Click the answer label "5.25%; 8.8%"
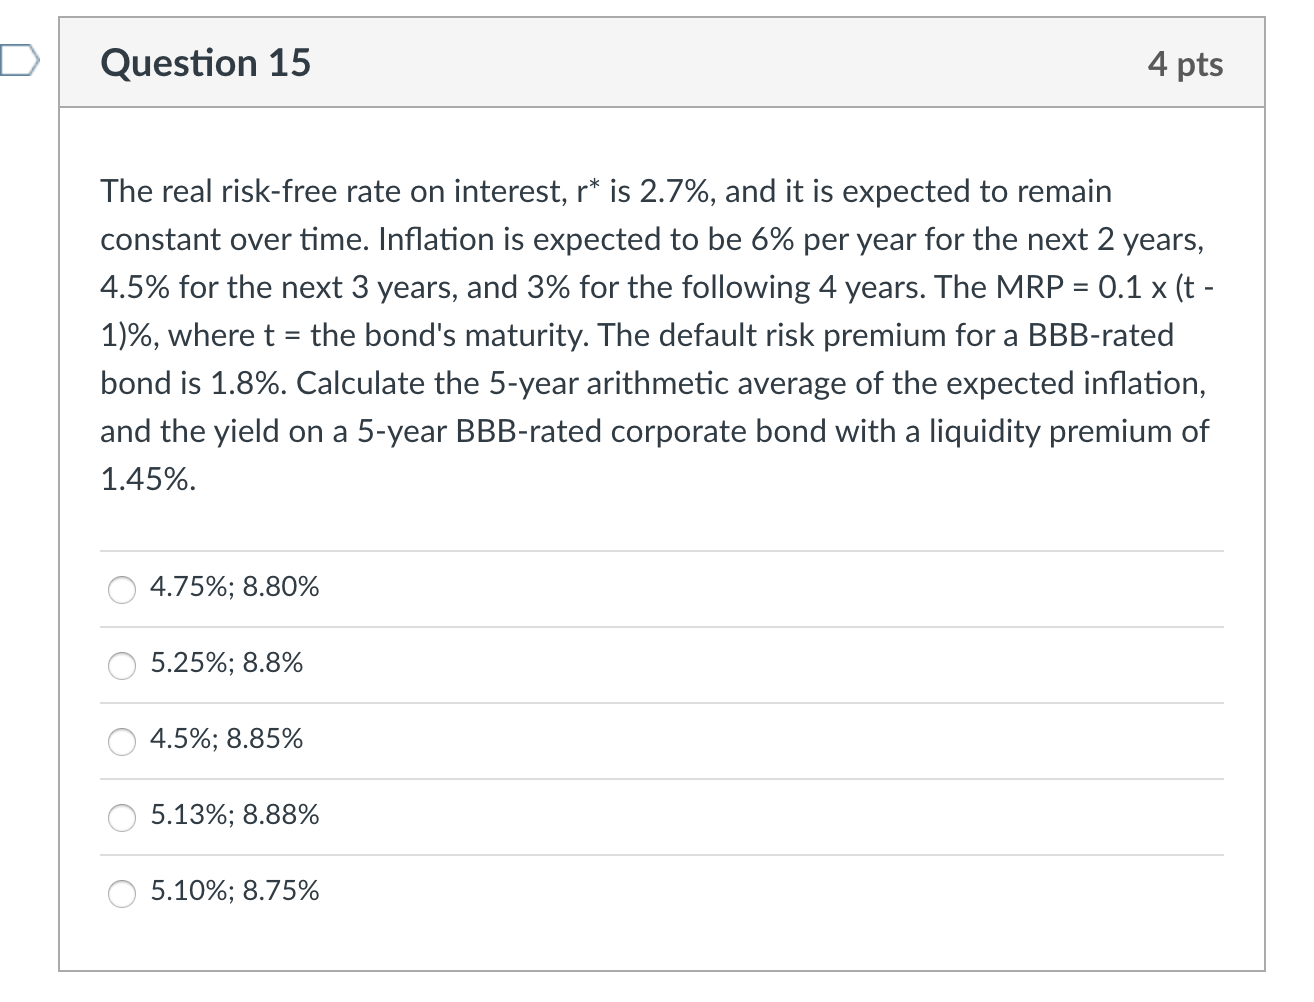 coord(227,663)
